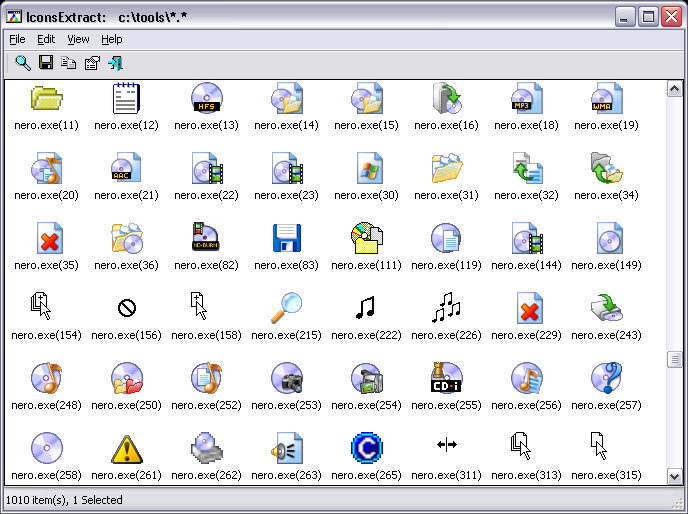
Task: Select the horizontal split arrows icon nero.exe(311)
Action: point(447,445)
